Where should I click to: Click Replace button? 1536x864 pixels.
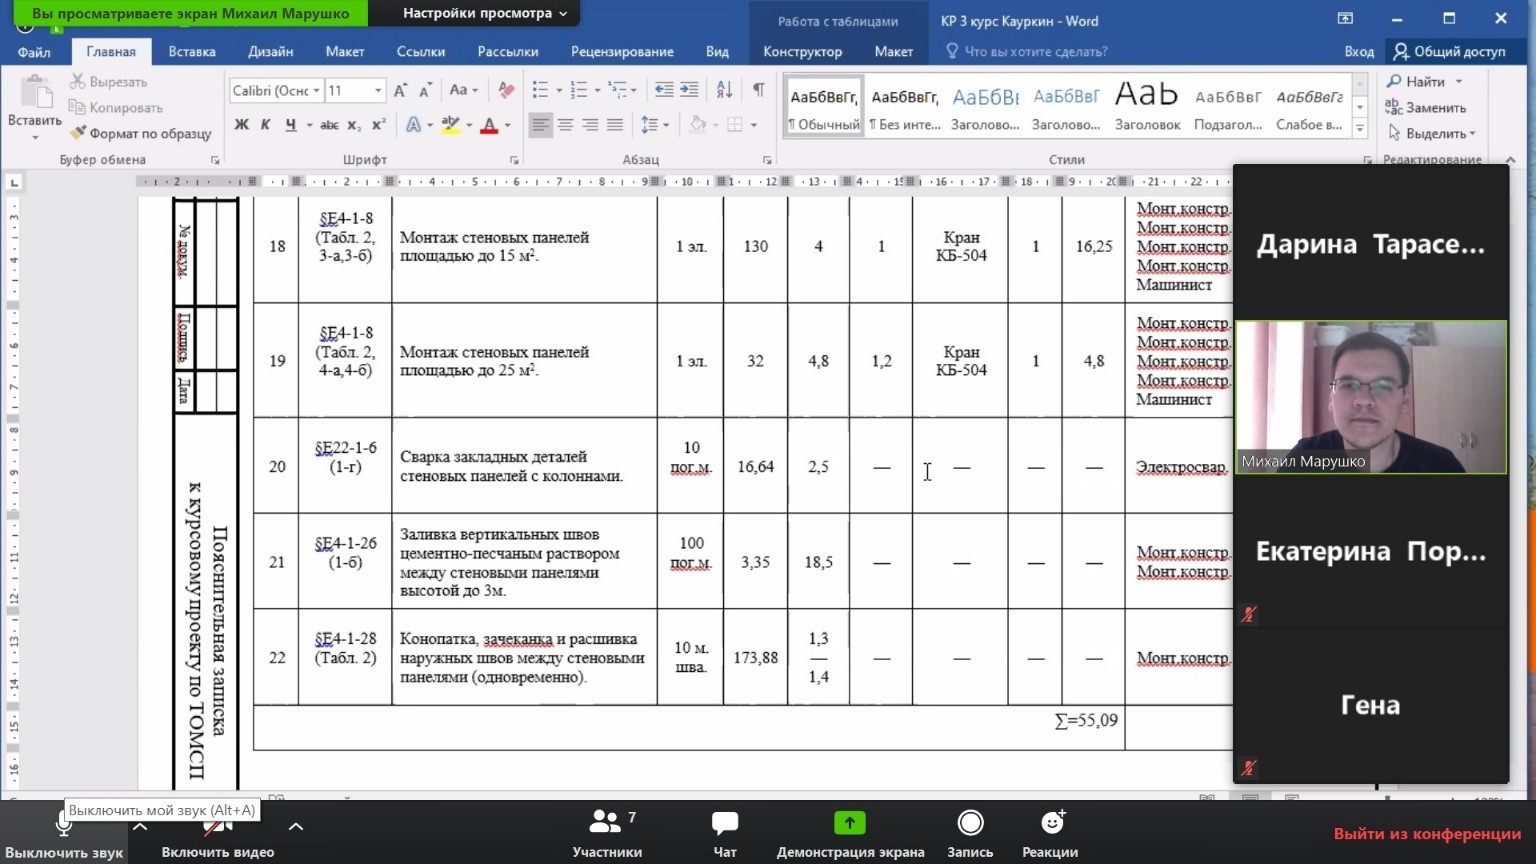pos(1426,107)
